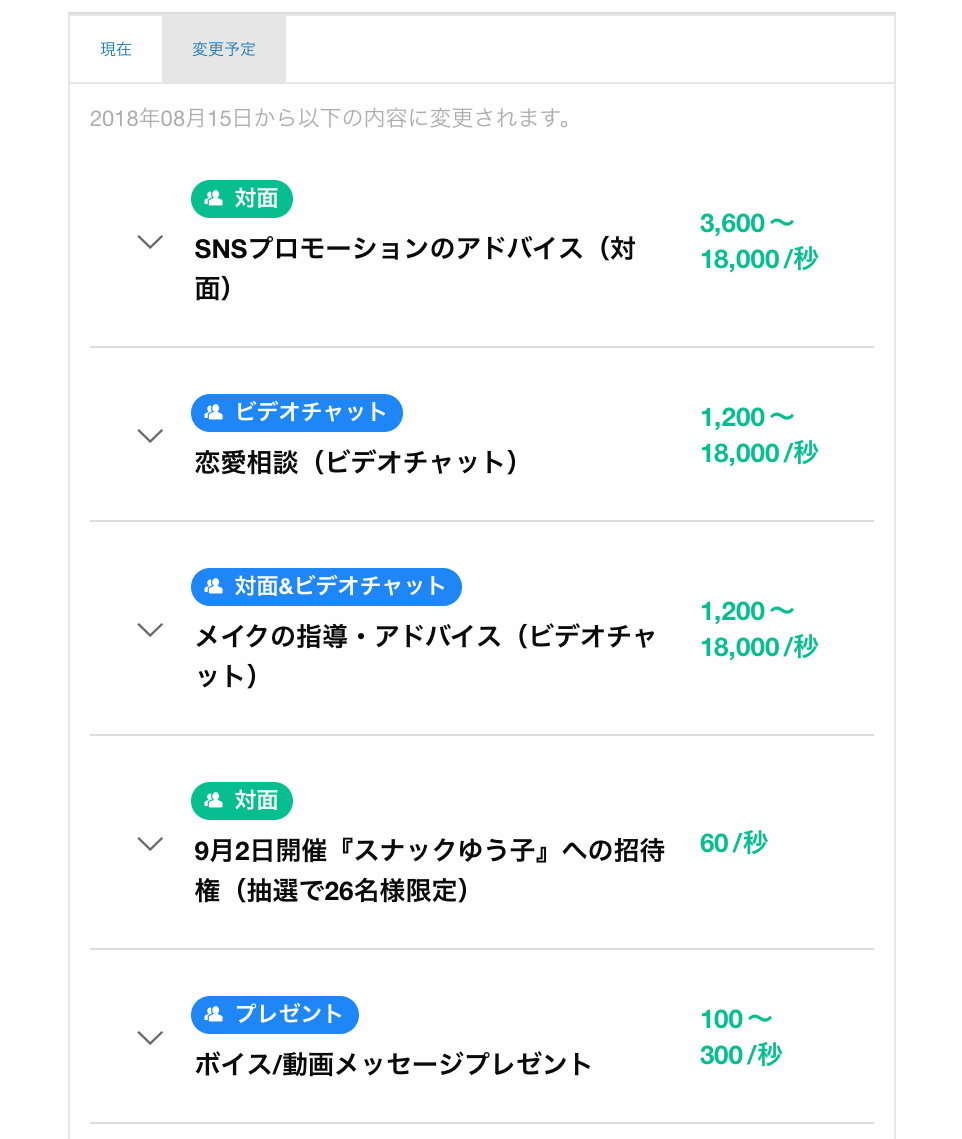Click the 60/秒 price text
Viewport: 962px width, 1139px height.
click(x=733, y=843)
